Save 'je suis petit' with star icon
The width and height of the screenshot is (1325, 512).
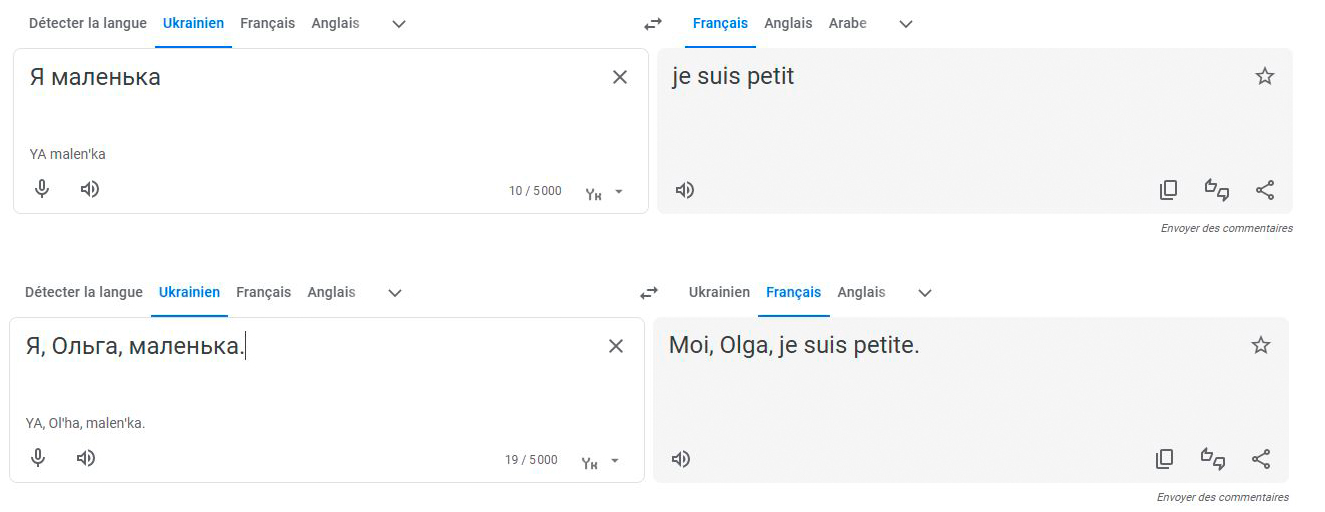coord(1265,76)
